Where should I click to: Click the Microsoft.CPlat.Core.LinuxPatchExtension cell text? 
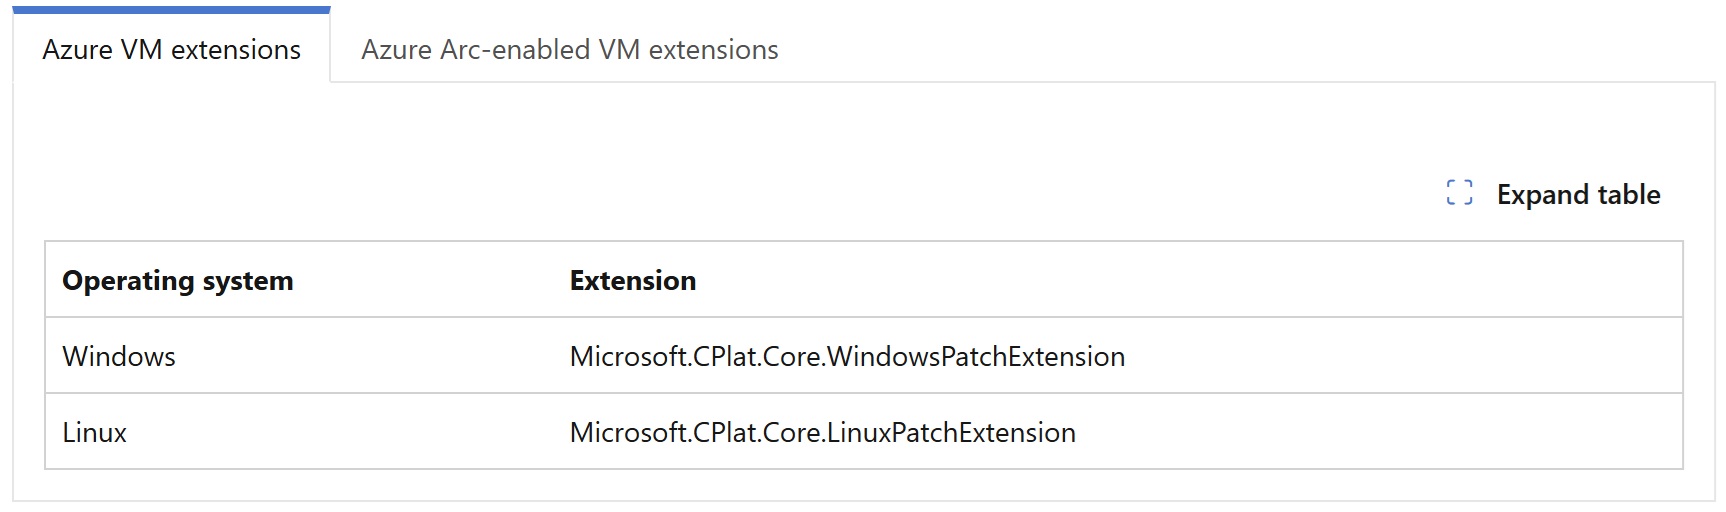pos(823,433)
